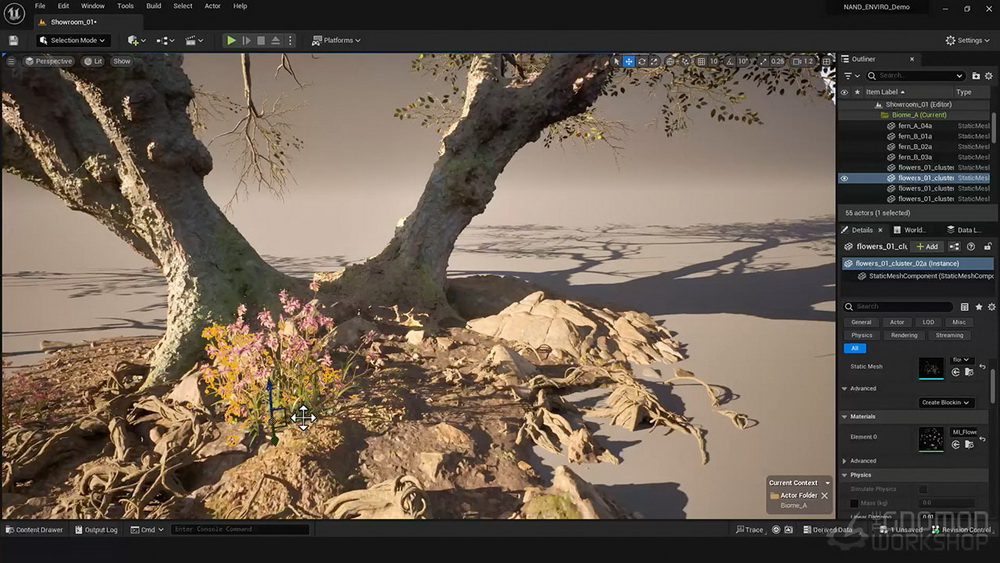
Task: Click the Add component button
Action: 927,247
